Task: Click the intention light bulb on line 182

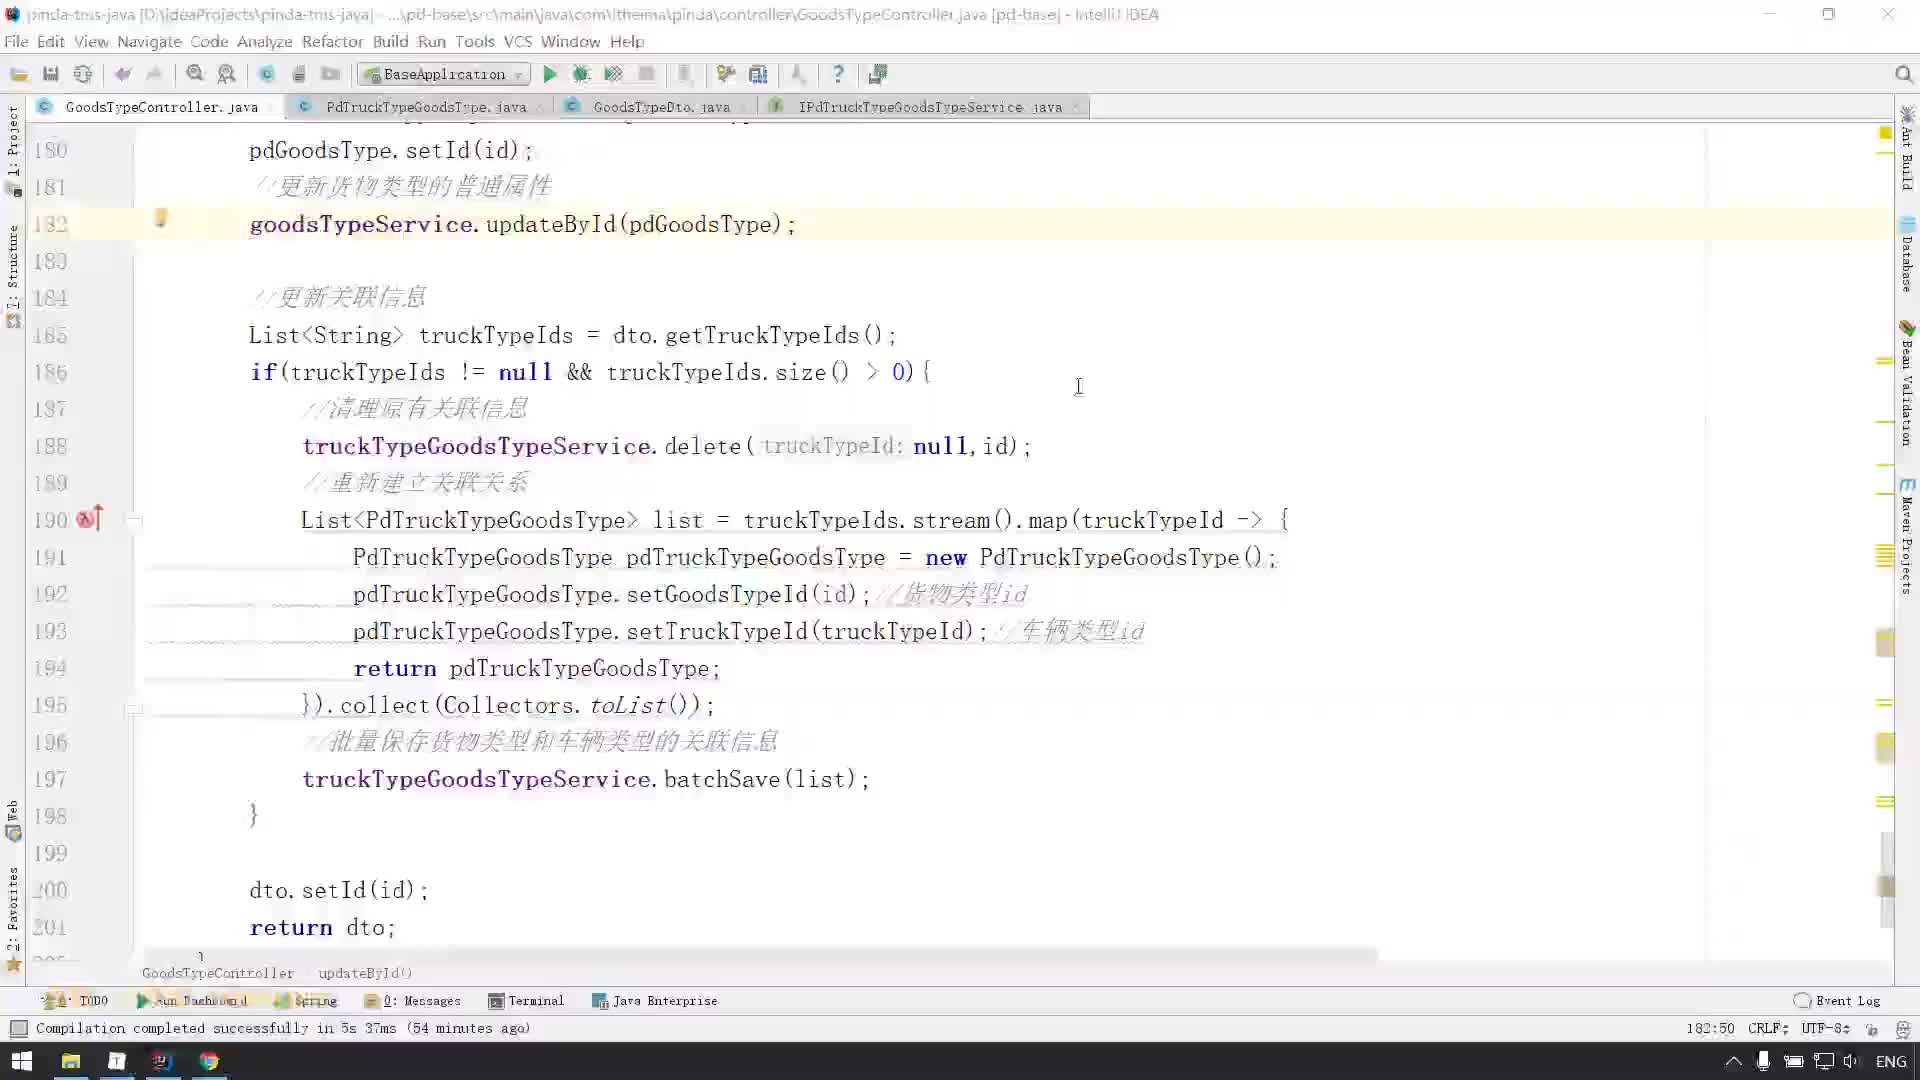Action: 161,219
